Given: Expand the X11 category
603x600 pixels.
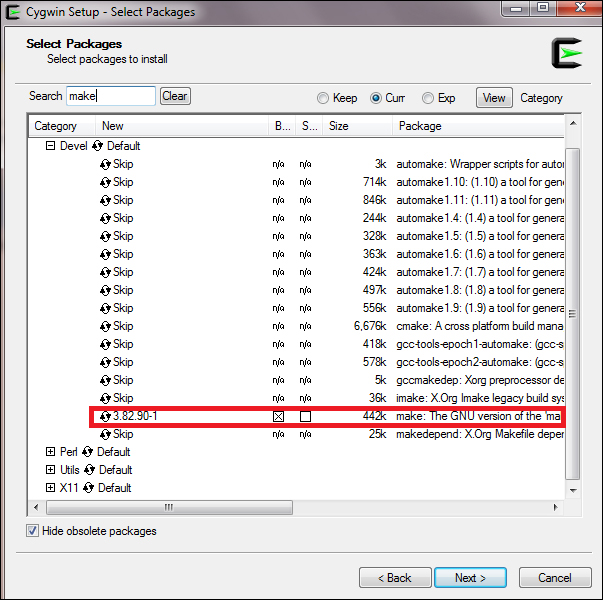Looking at the screenshot, I should pos(50,488).
